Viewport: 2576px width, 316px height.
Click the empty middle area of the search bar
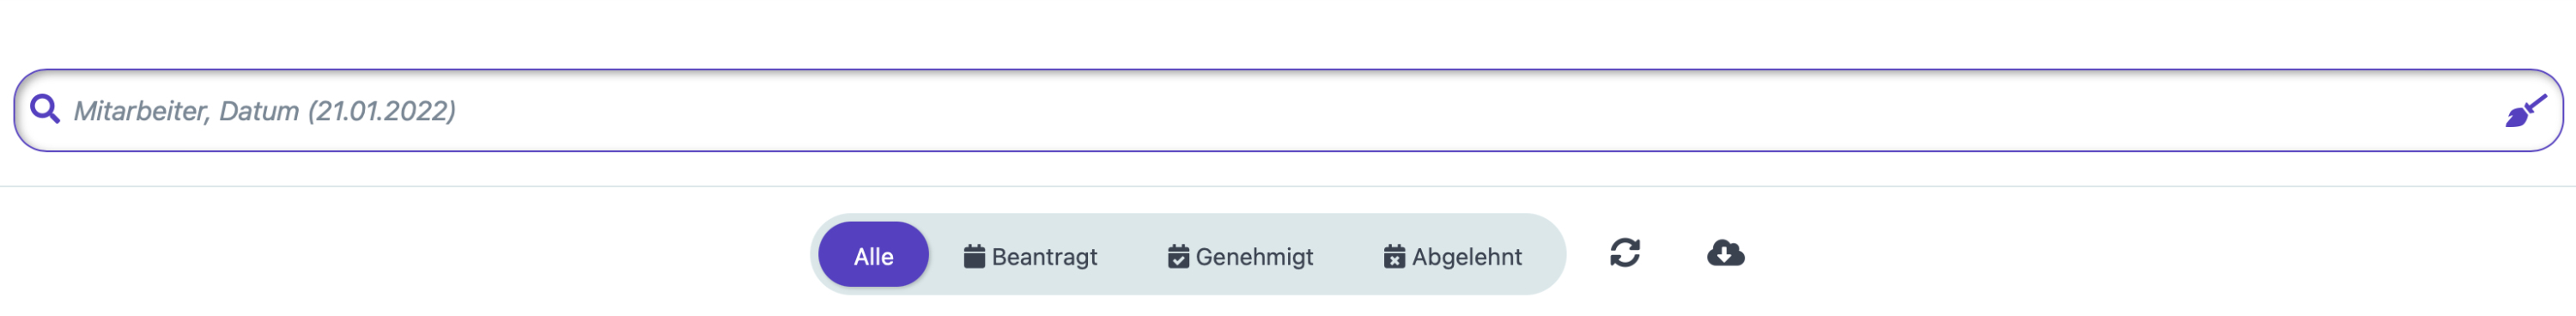tap(1400, 110)
